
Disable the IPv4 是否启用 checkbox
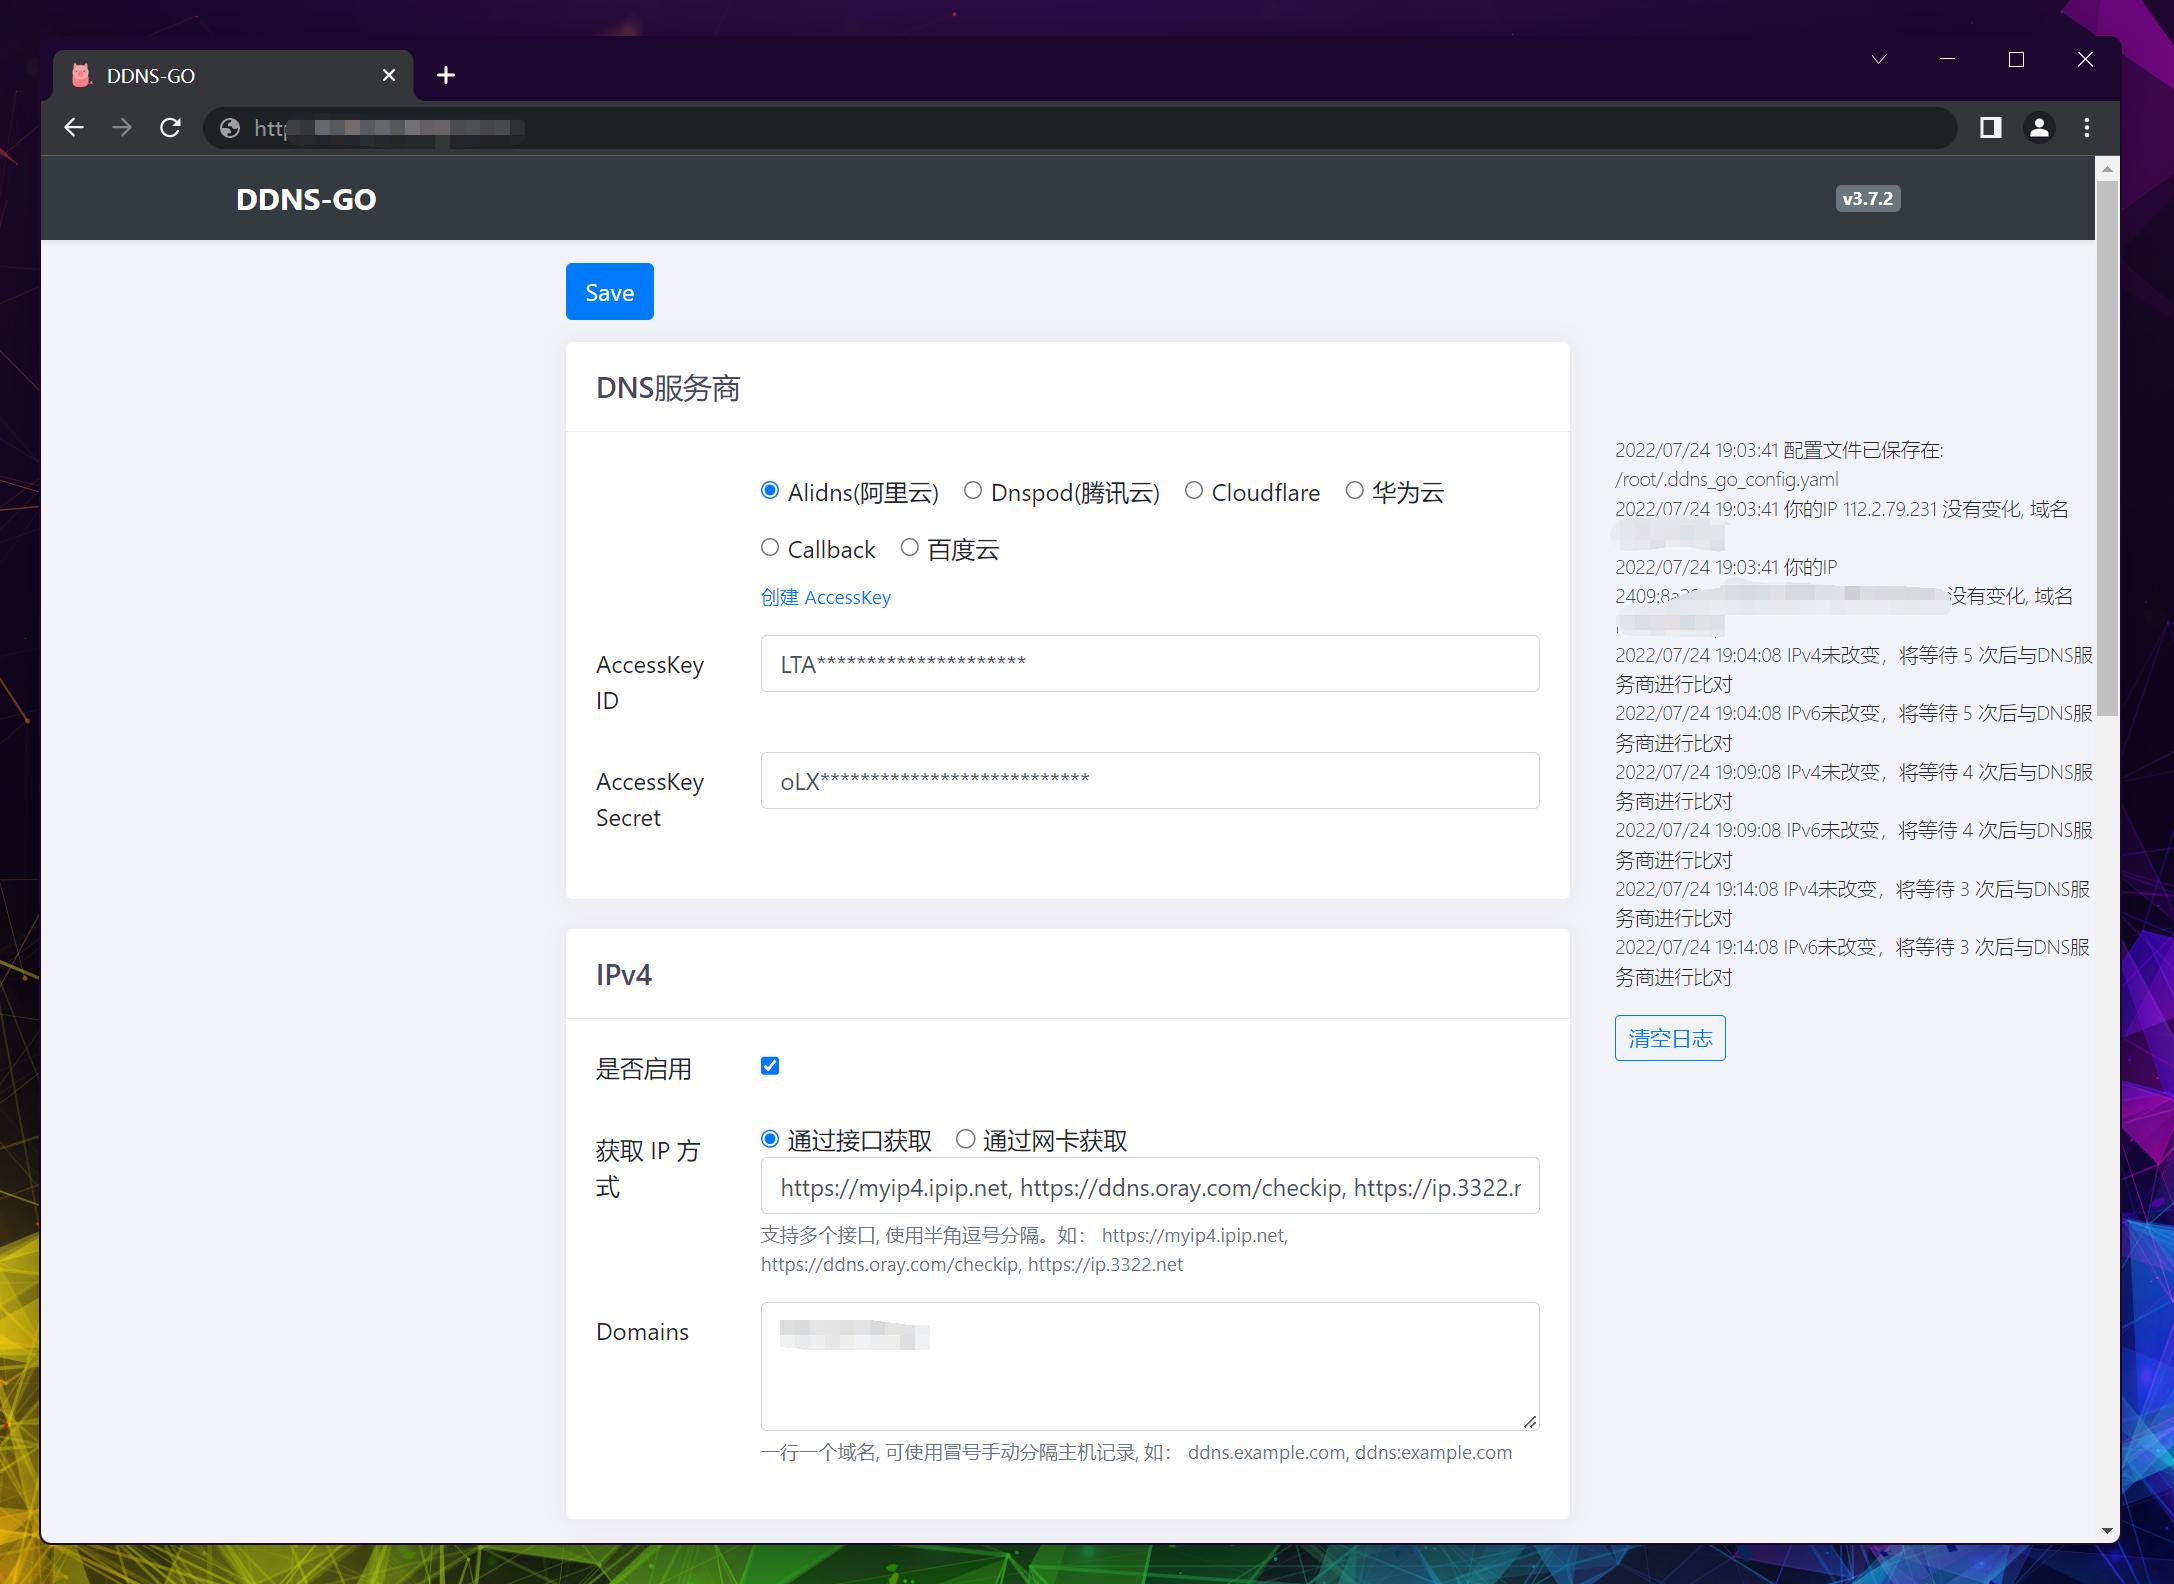click(769, 1066)
